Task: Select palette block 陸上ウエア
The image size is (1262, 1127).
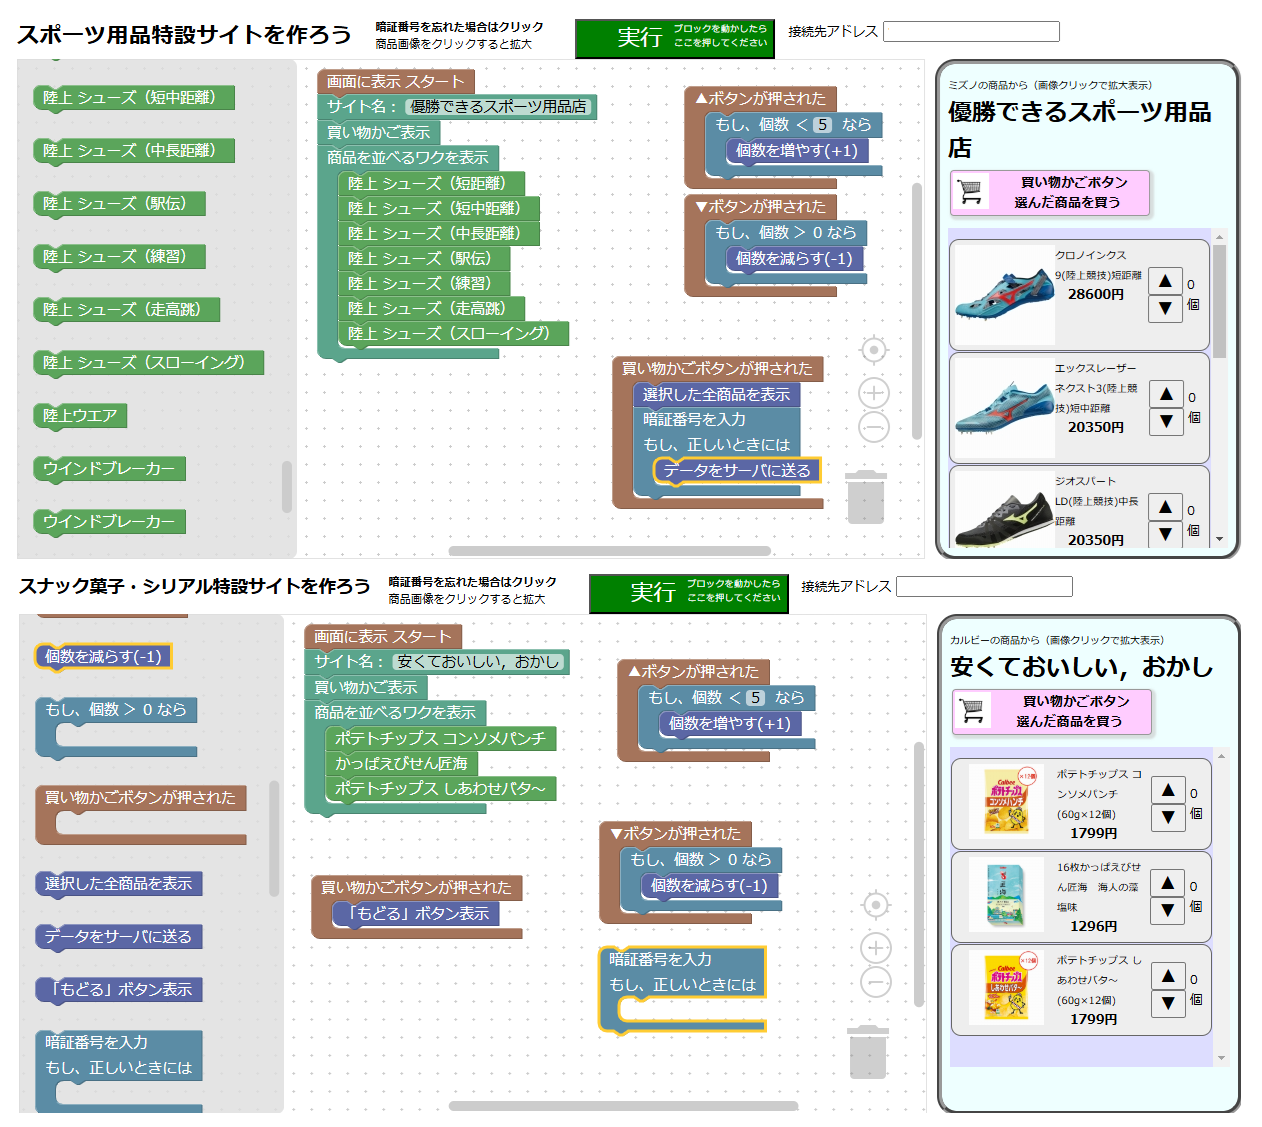Action: point(80,416)
